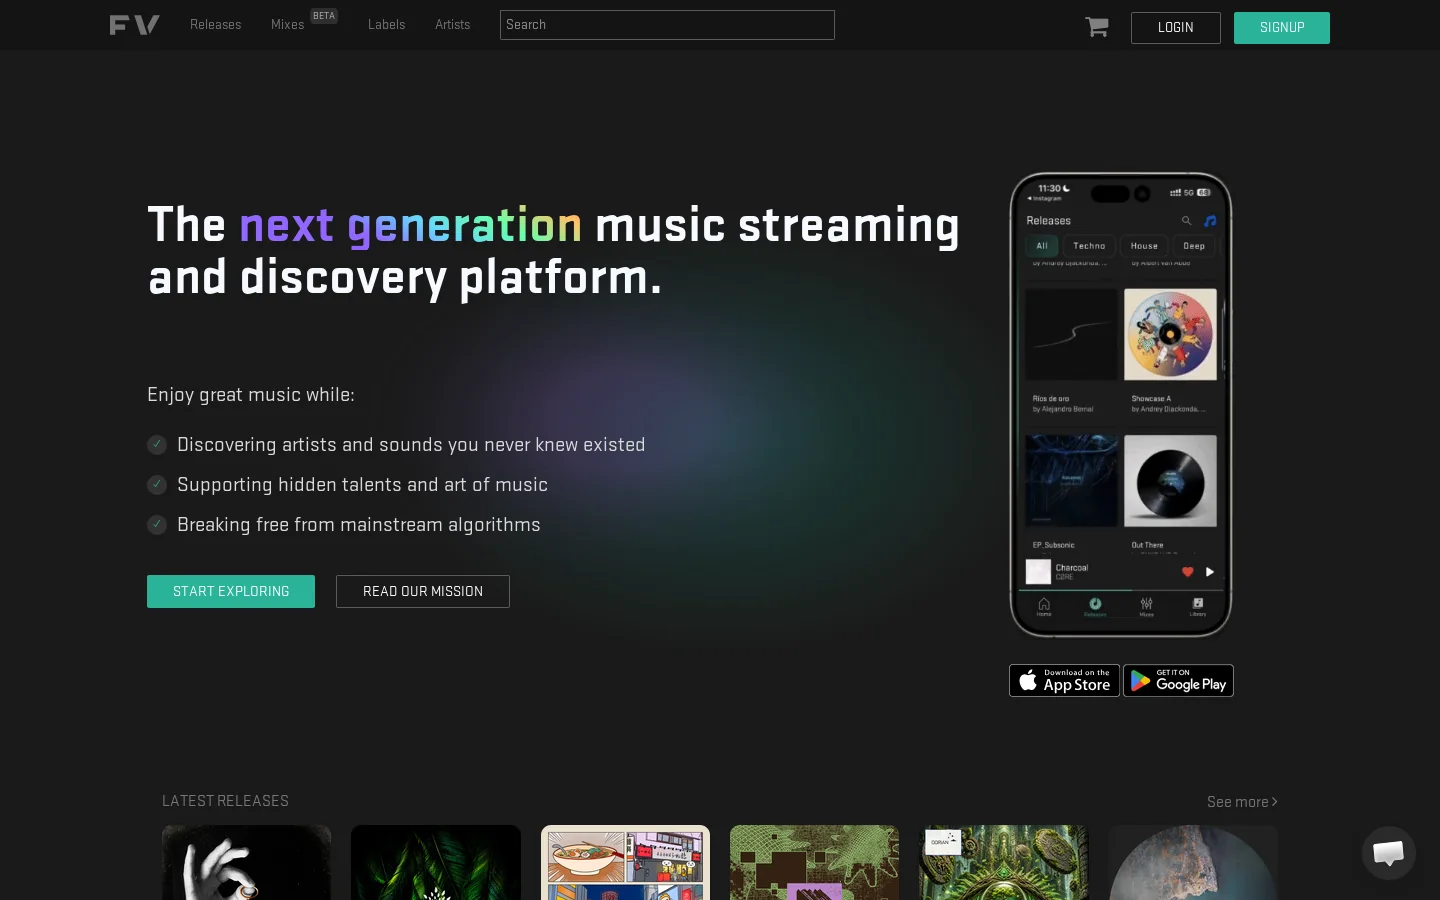This screenshot has height=900, width=1440.
Task: Open the green pixelated release cover
Action: click(x=814, y=862)
